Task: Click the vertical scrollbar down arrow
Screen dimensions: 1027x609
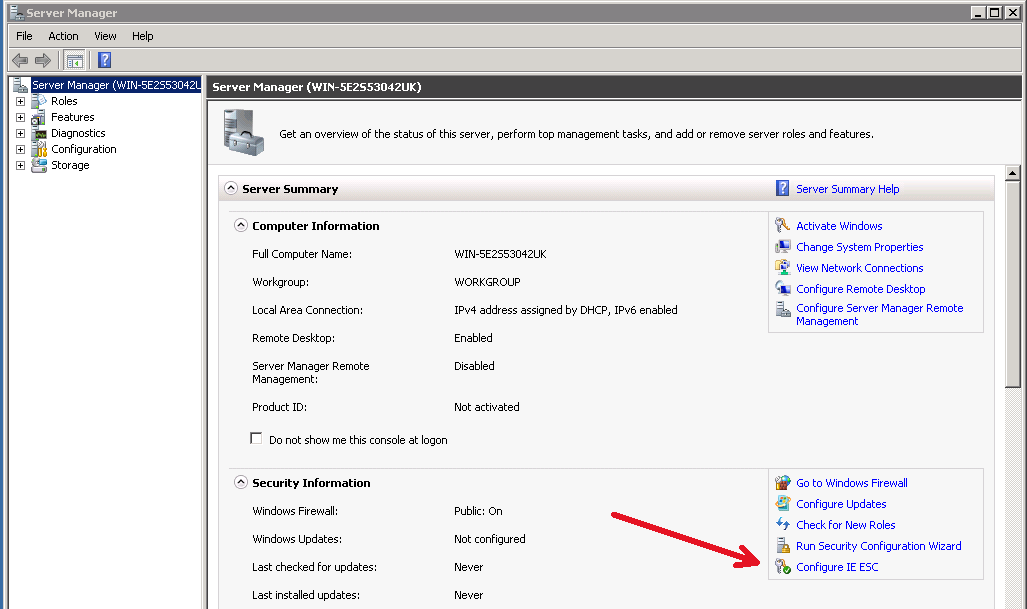Action: (x=1013, y=601)
